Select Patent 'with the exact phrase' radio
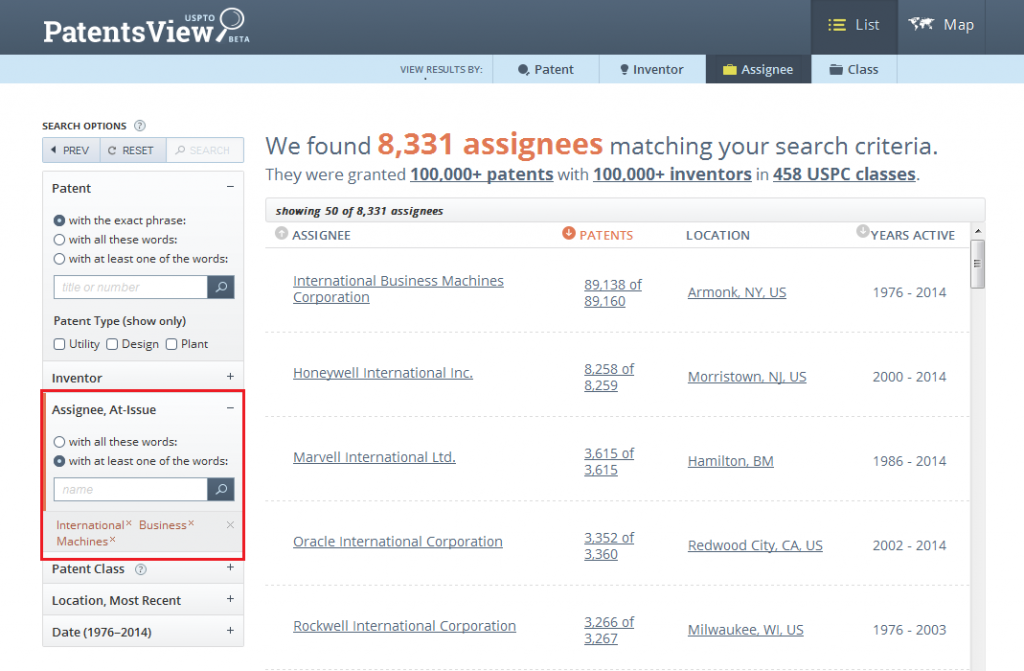The width and height of the screenshot is (1024, 671). pyautogui.click(x=59, y=220)
